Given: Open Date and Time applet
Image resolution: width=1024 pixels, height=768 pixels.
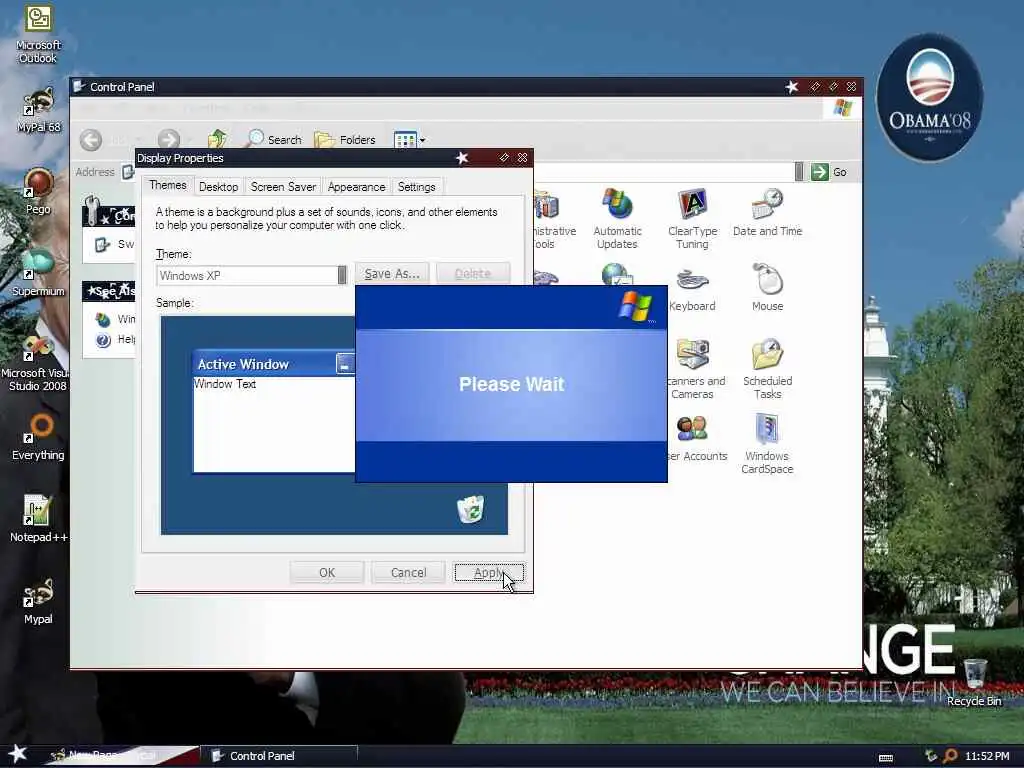Looking at the screenshot, I should click(767, 213).
